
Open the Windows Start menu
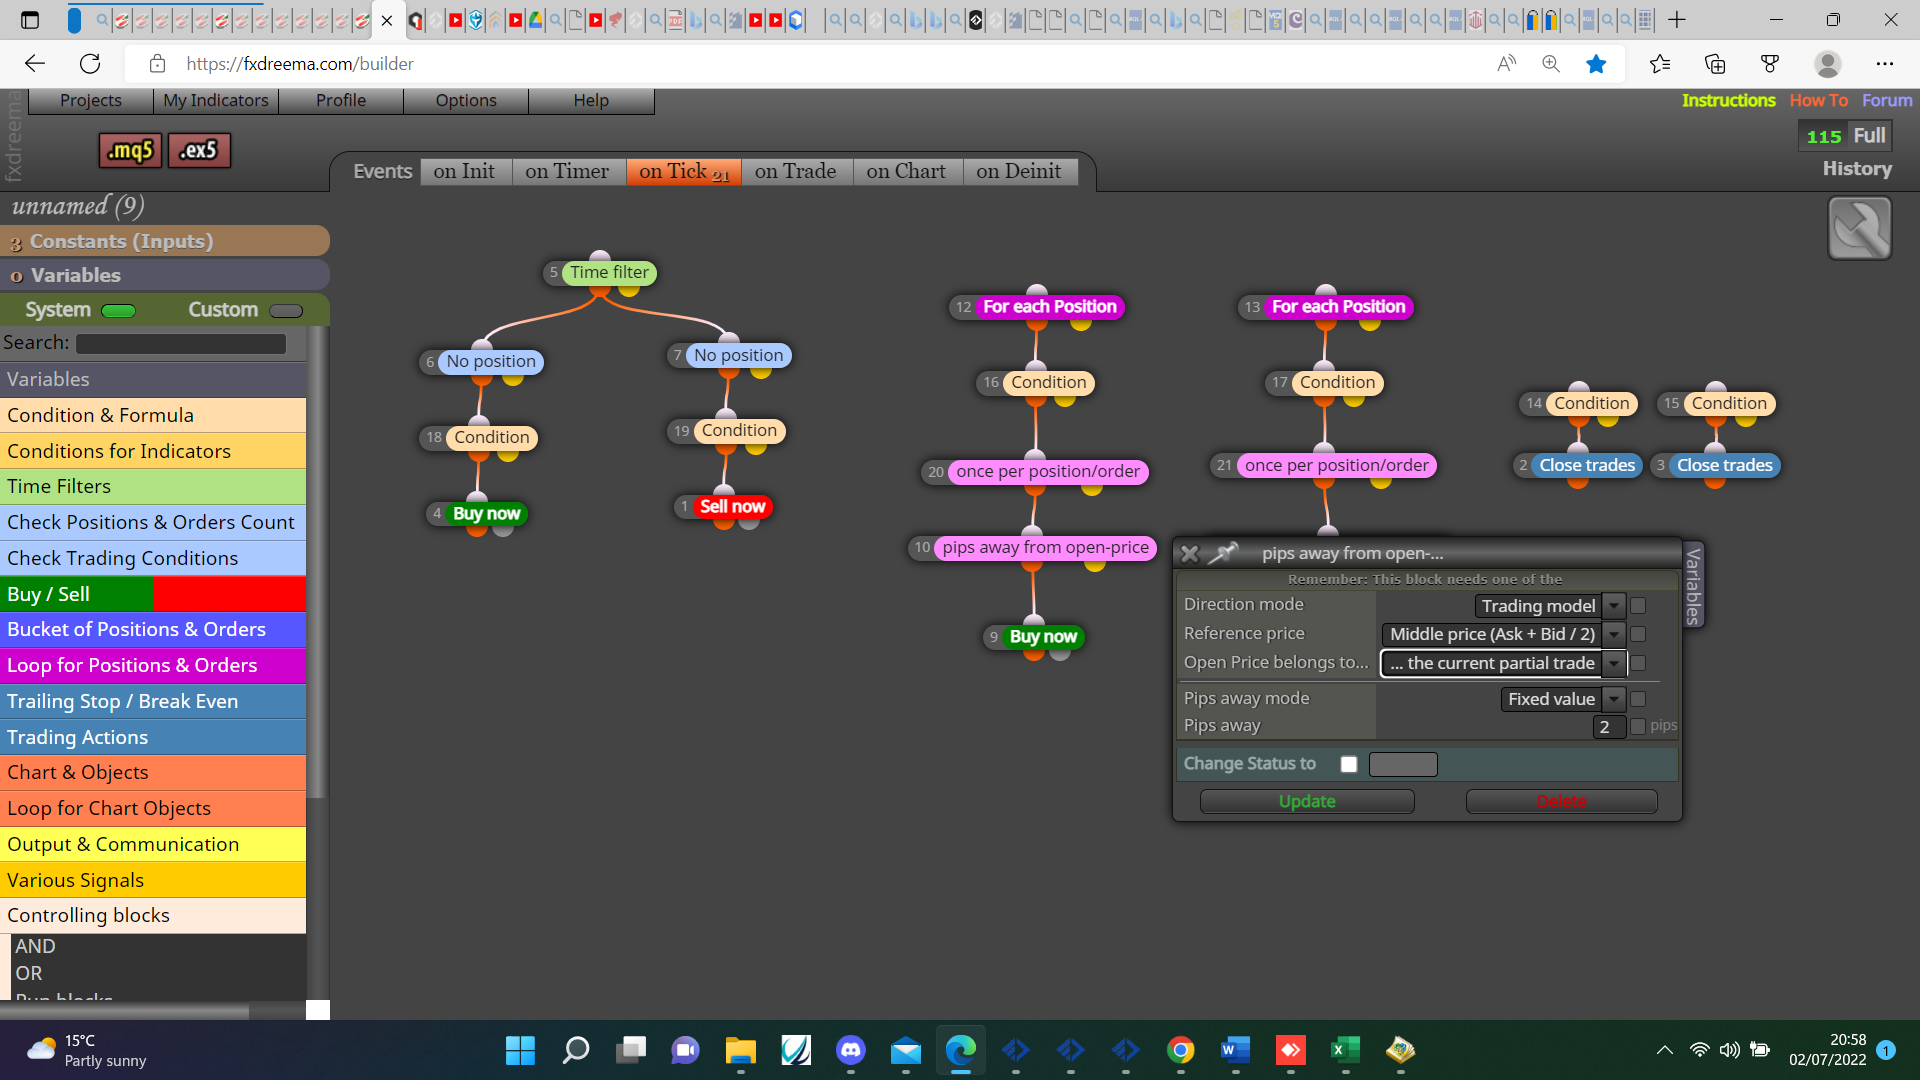tap(520, 1050)
